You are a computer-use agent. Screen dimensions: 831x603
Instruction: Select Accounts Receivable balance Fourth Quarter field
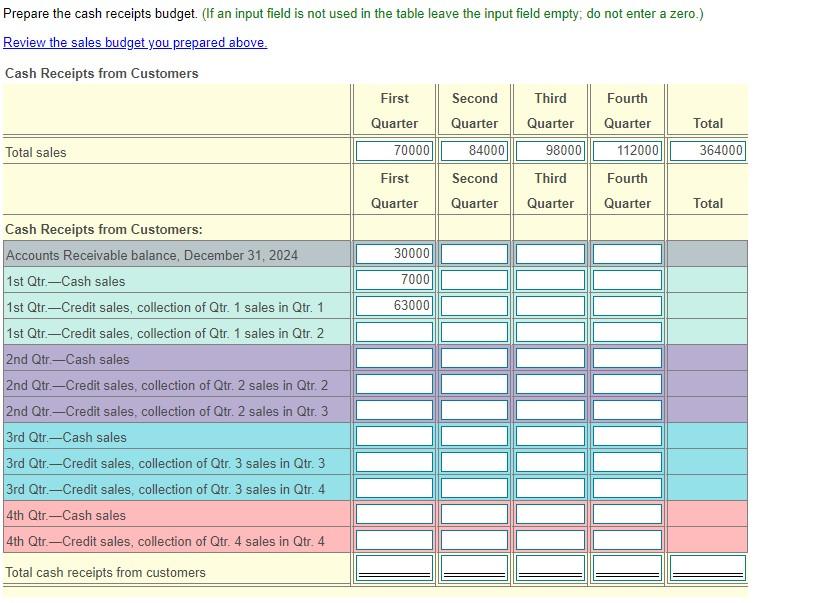[x=627, y=254]
